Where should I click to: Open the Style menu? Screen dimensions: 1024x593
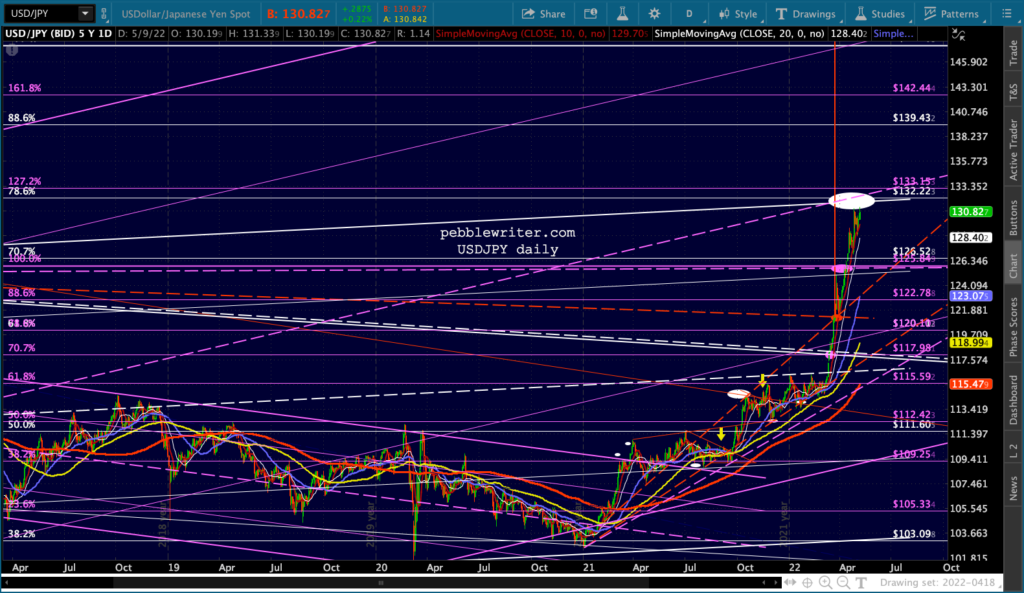point(738,14)
